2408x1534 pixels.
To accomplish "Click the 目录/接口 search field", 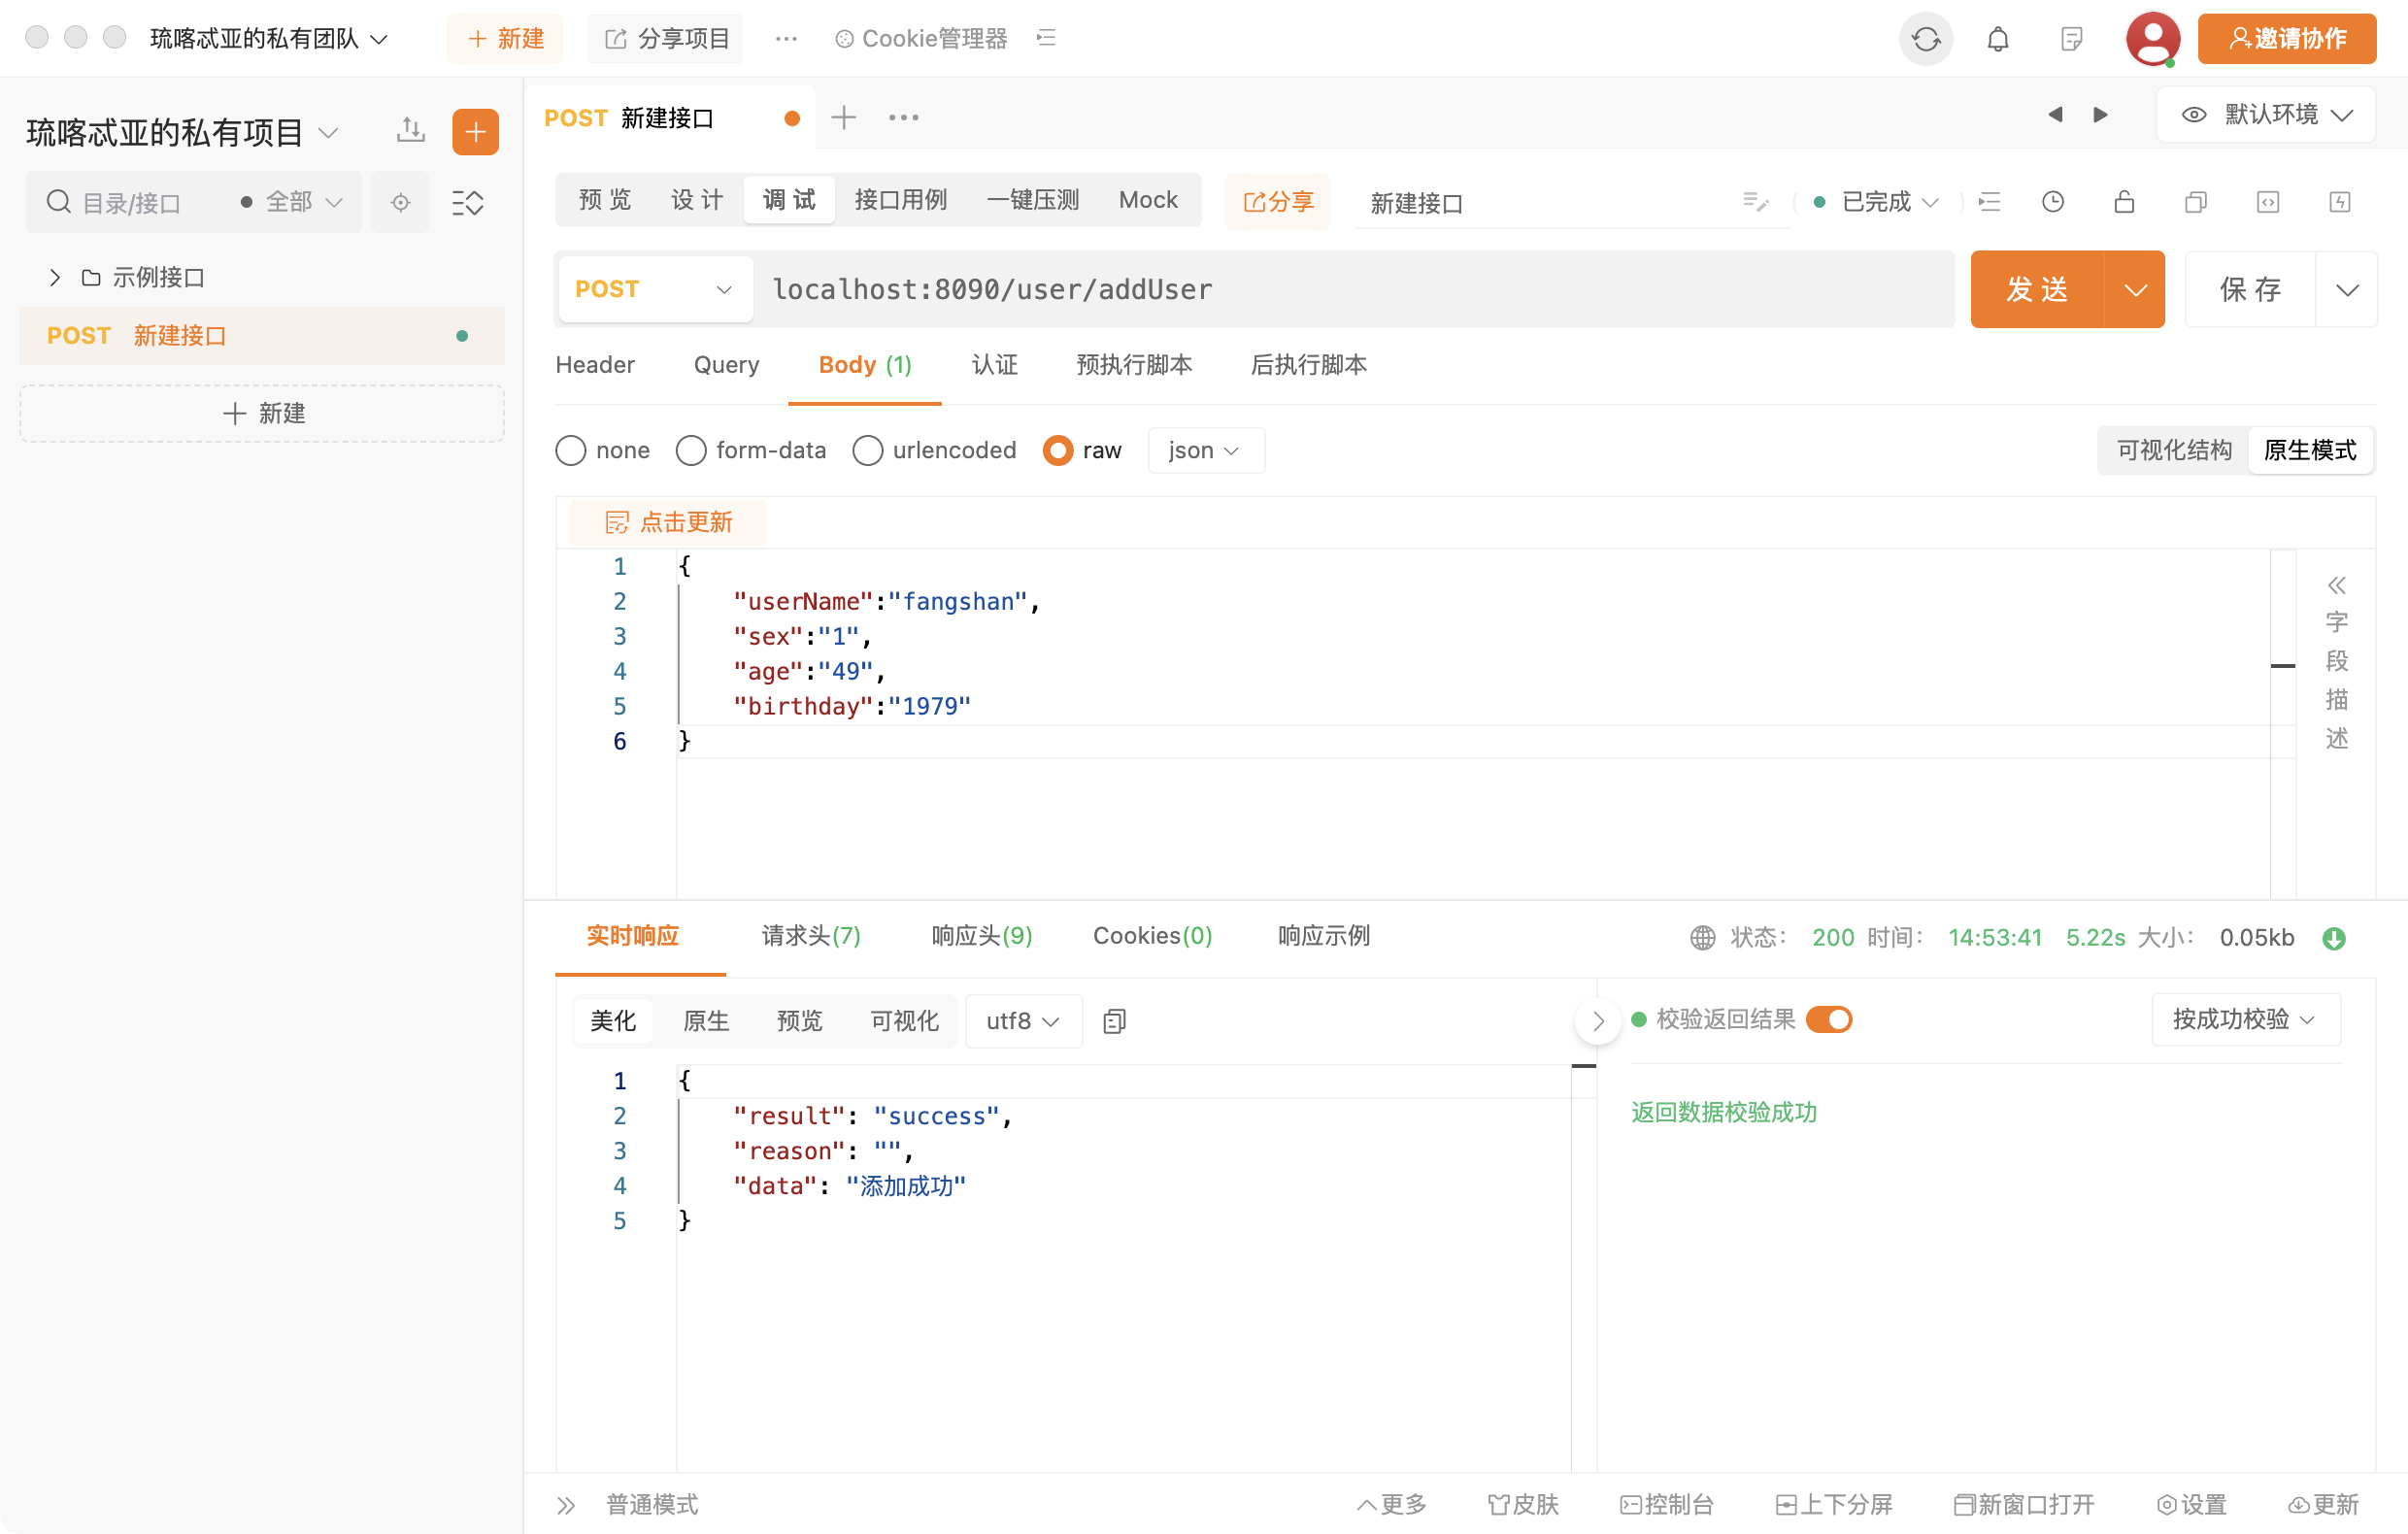I will [x=131, y=203].
